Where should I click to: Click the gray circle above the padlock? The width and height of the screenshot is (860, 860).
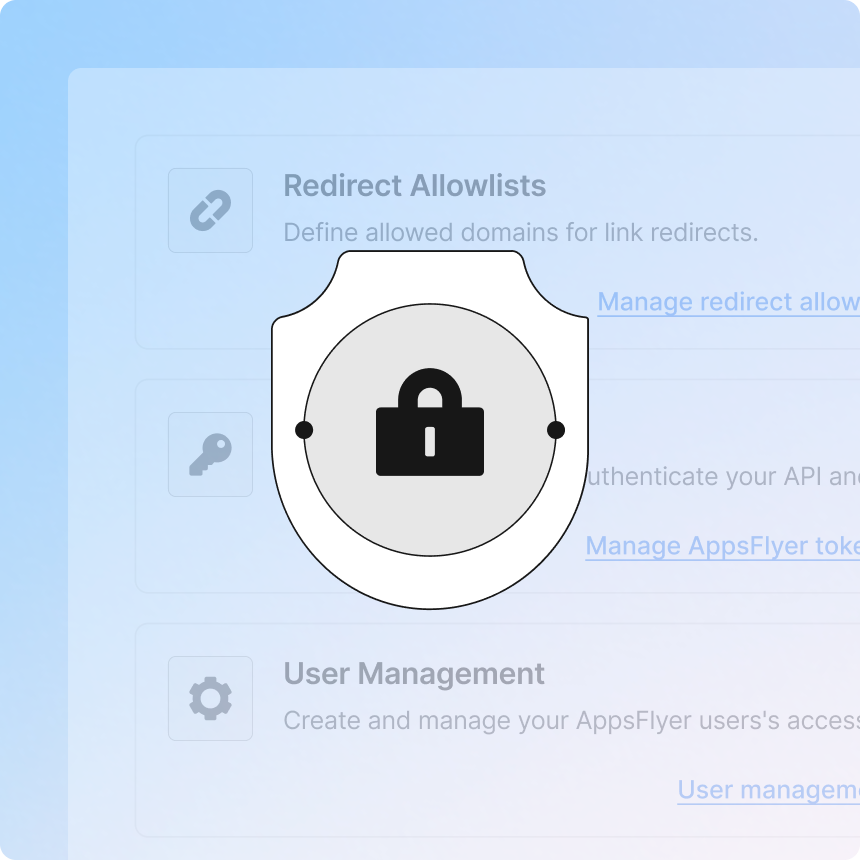(x=430, y=335)
